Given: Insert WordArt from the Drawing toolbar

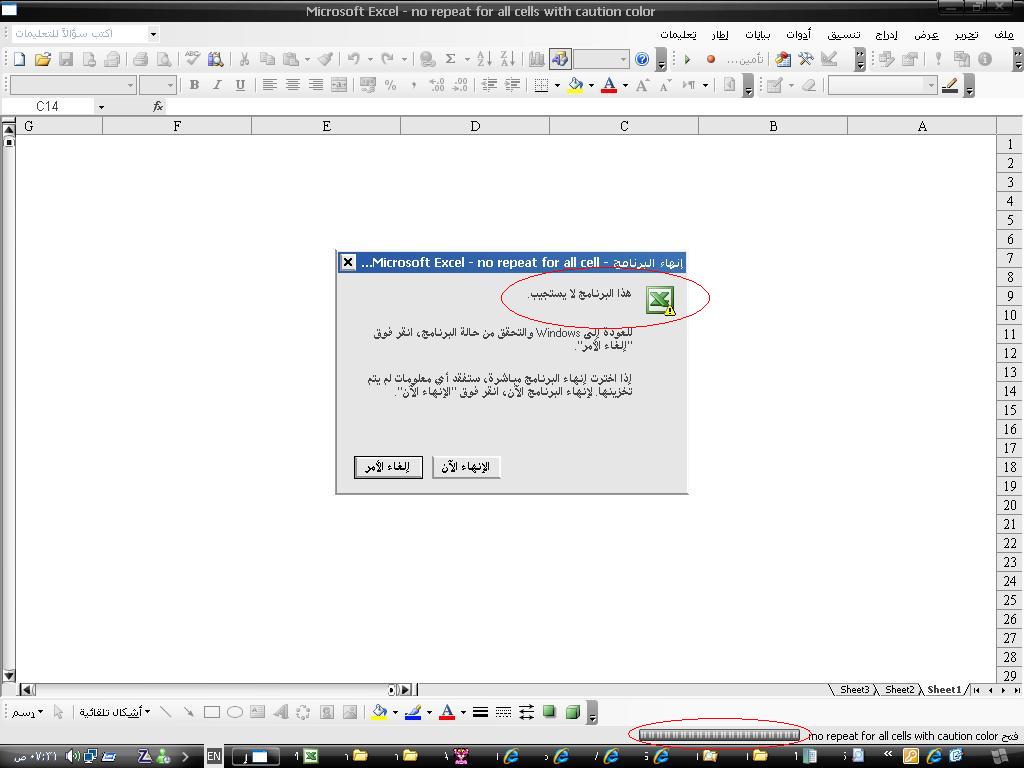Looking at the screenshot, I should click(x=281, y=712).
